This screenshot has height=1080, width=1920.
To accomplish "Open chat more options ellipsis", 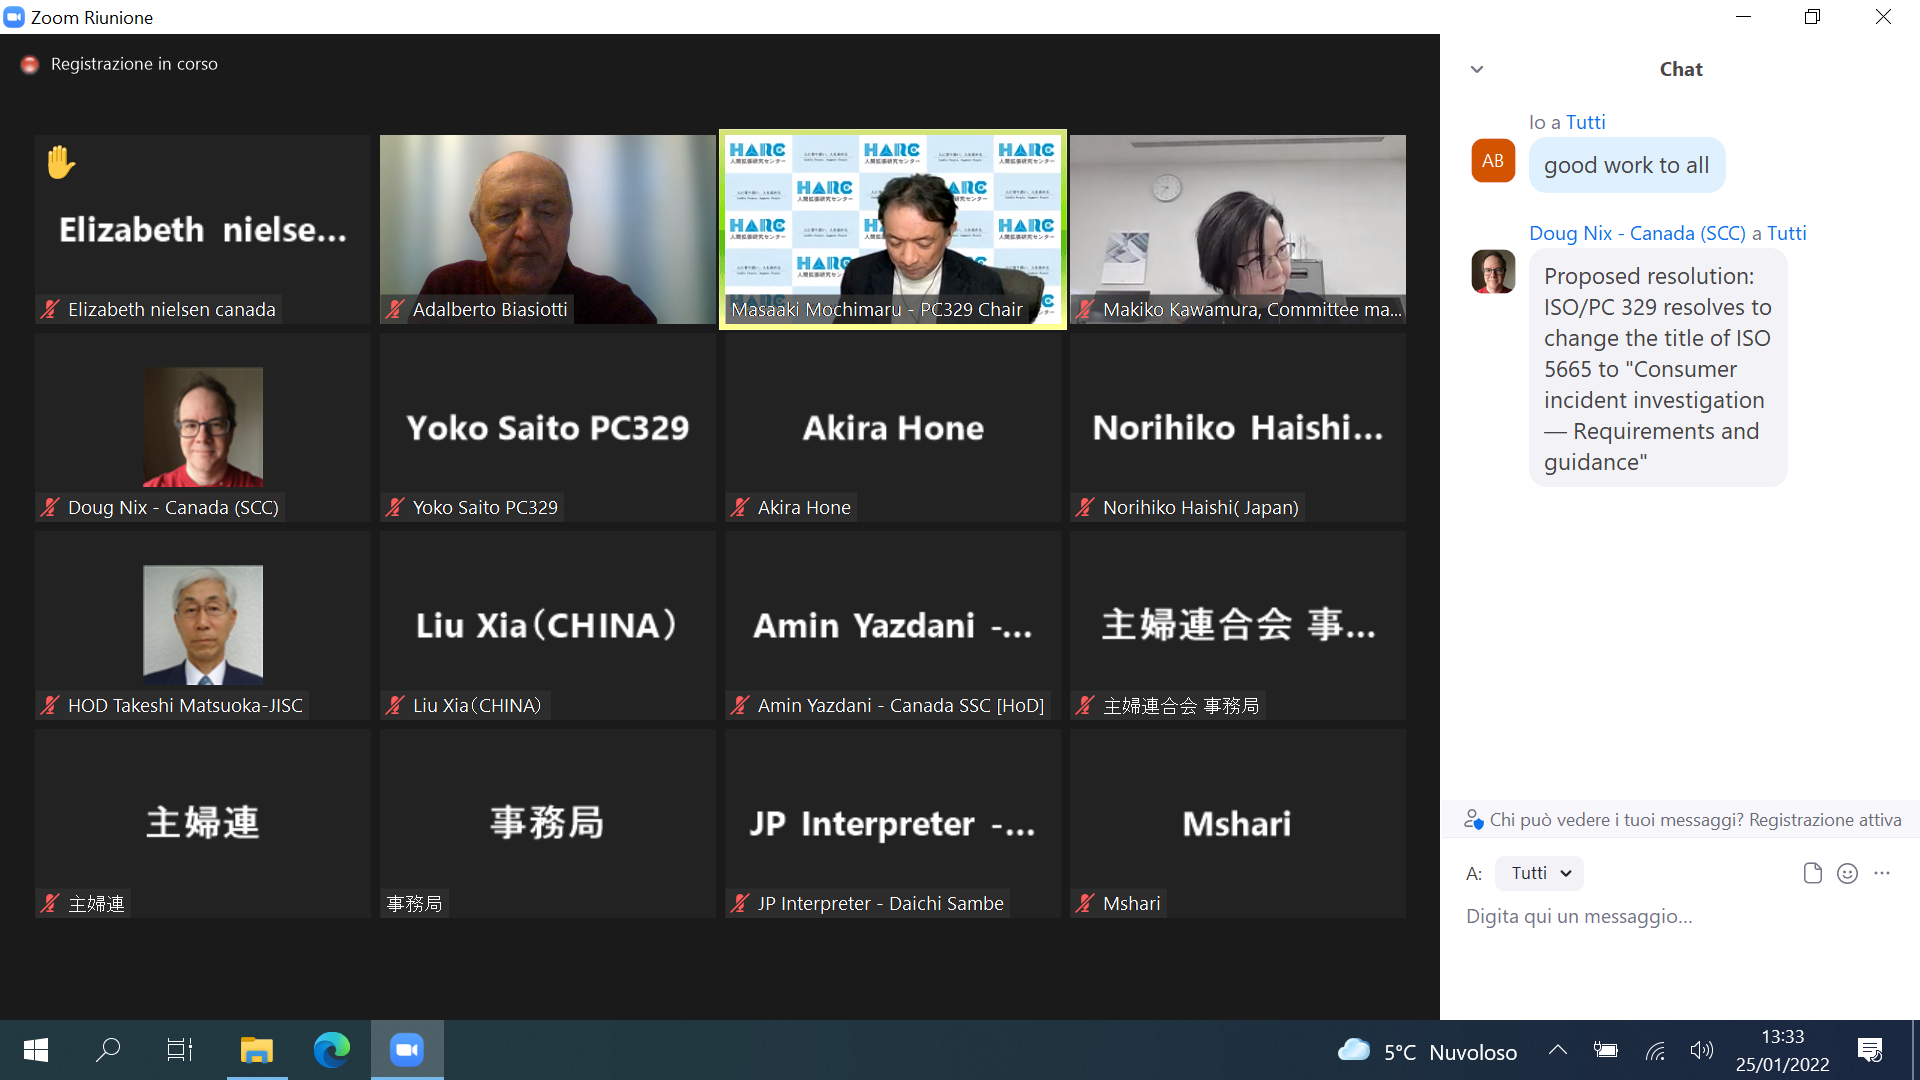I will point(1882,873).
